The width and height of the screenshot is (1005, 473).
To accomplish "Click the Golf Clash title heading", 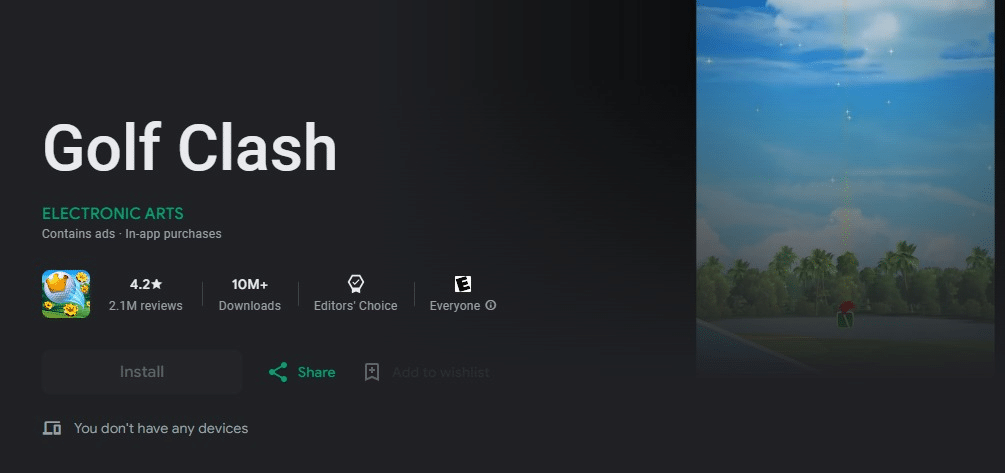I will (190, 148).
